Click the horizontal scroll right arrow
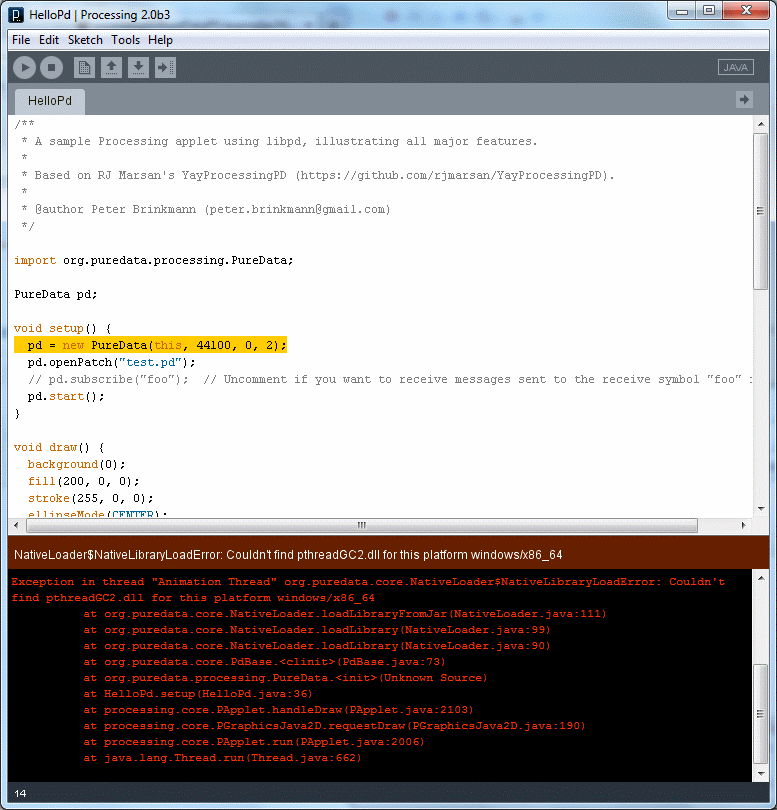The height and width of the screenshot is (810, 777). (x=743, y=525)
